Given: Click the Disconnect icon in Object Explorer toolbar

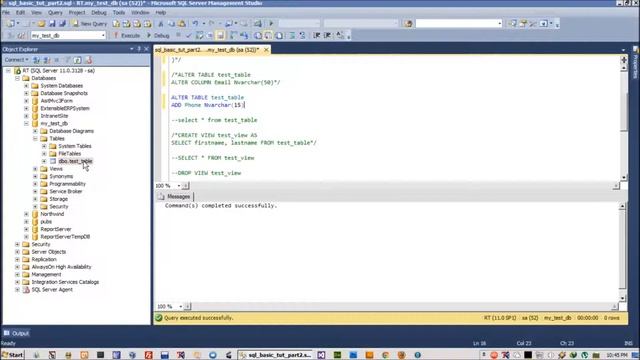Looking at the screenshot, I should click(47, 60).
